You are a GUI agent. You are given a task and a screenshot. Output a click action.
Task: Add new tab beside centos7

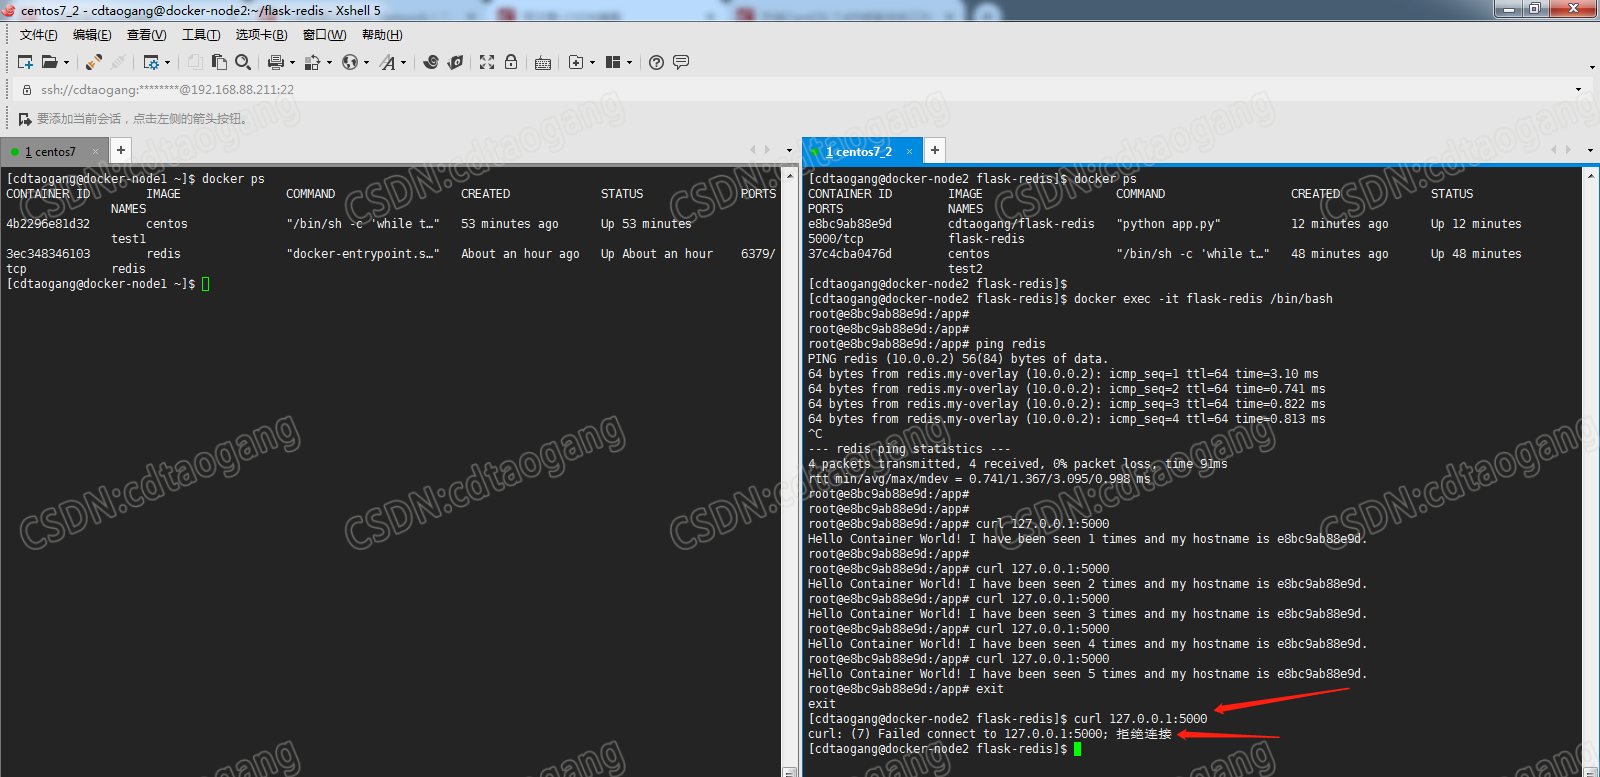(120, 150)
